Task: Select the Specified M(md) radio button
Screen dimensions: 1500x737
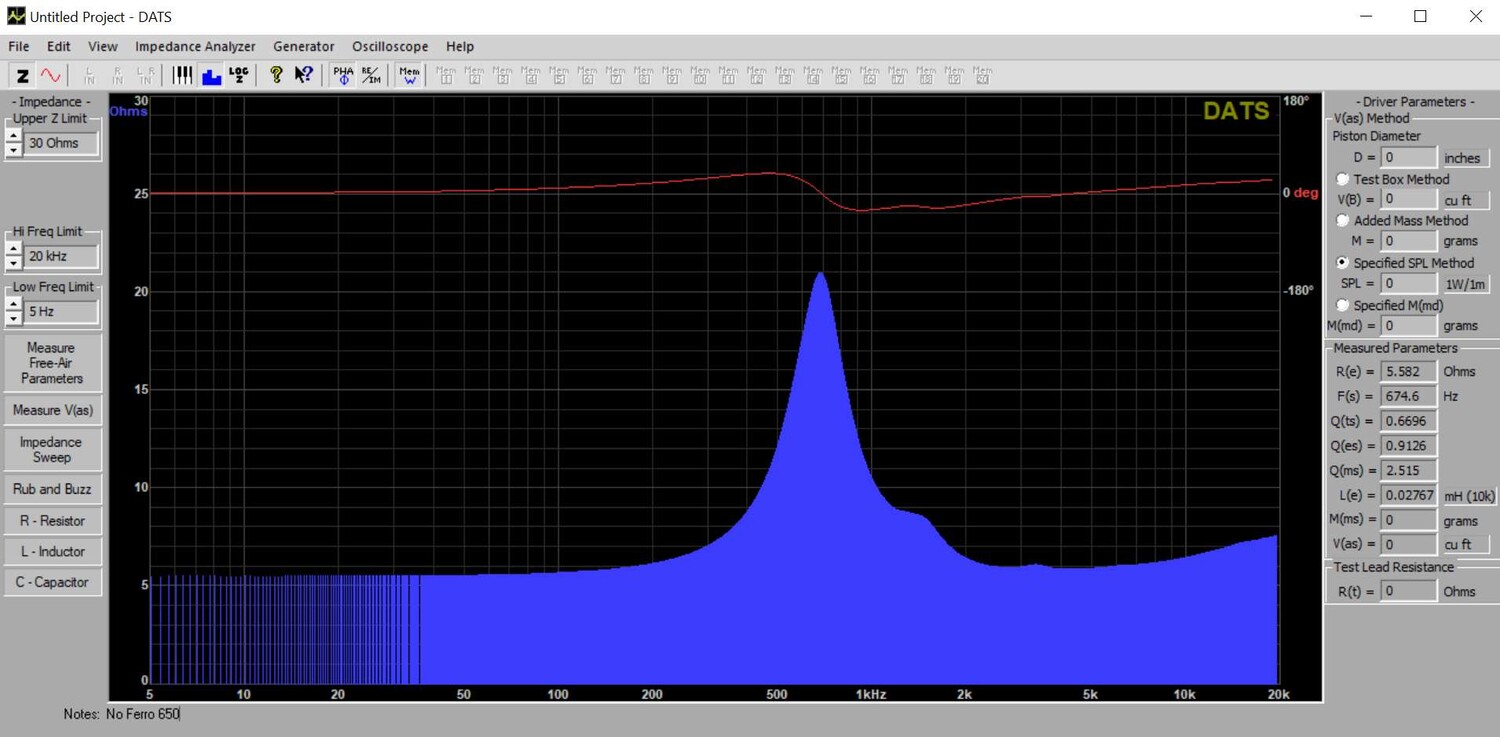Action: 1343,305
